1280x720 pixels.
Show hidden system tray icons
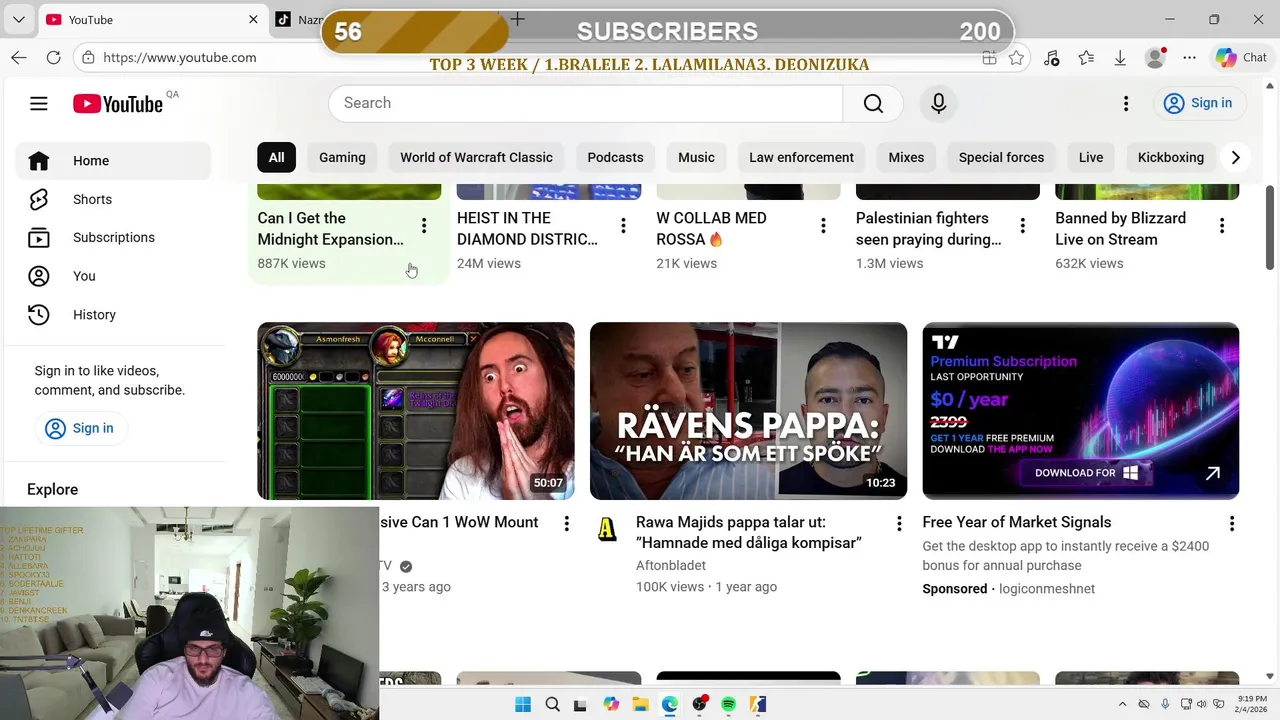coord(1122,704)
